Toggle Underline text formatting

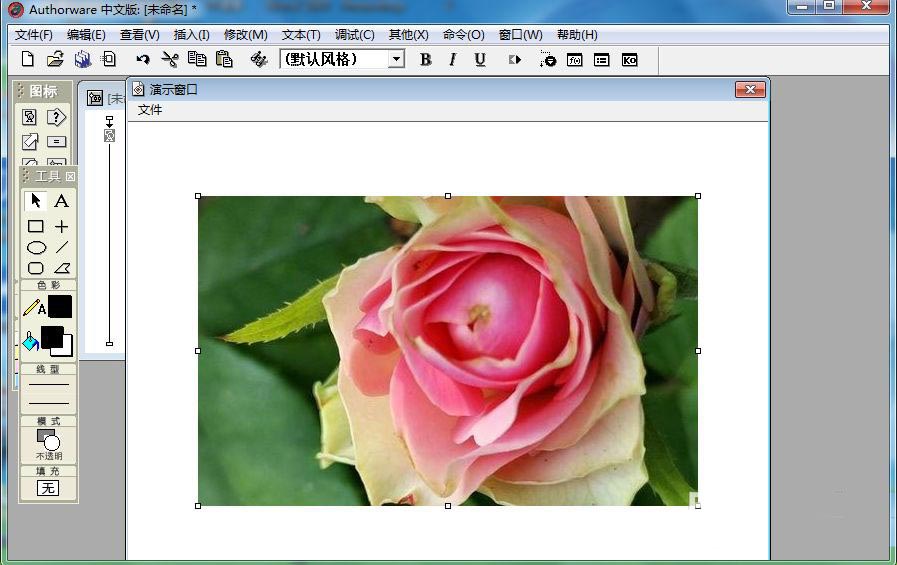point(480,60)
